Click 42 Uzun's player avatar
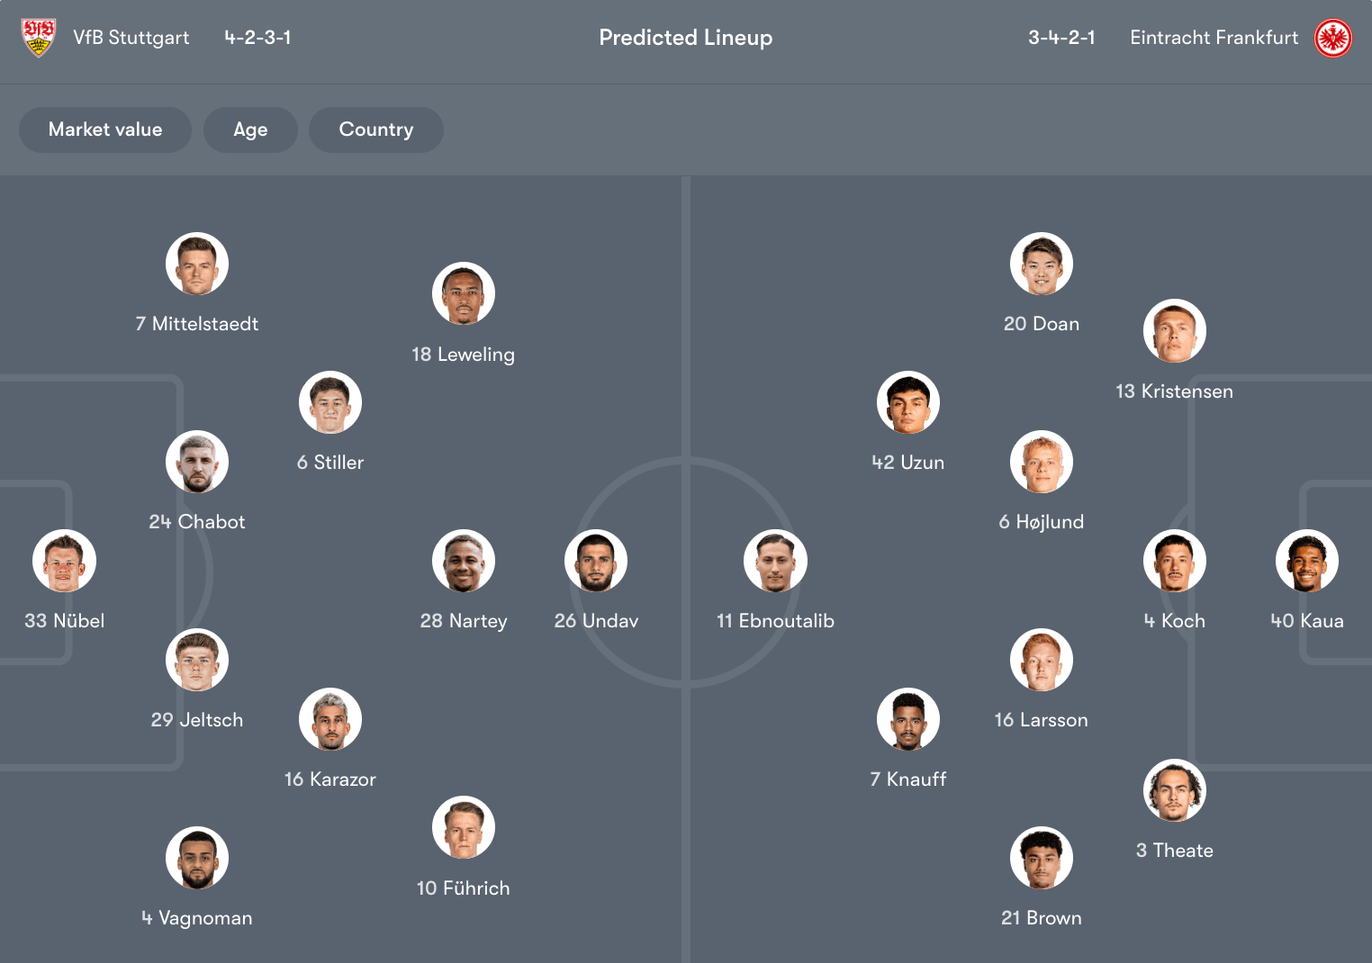The width and height of the screenshot is (1372, 963). click(x=908, y=401)
